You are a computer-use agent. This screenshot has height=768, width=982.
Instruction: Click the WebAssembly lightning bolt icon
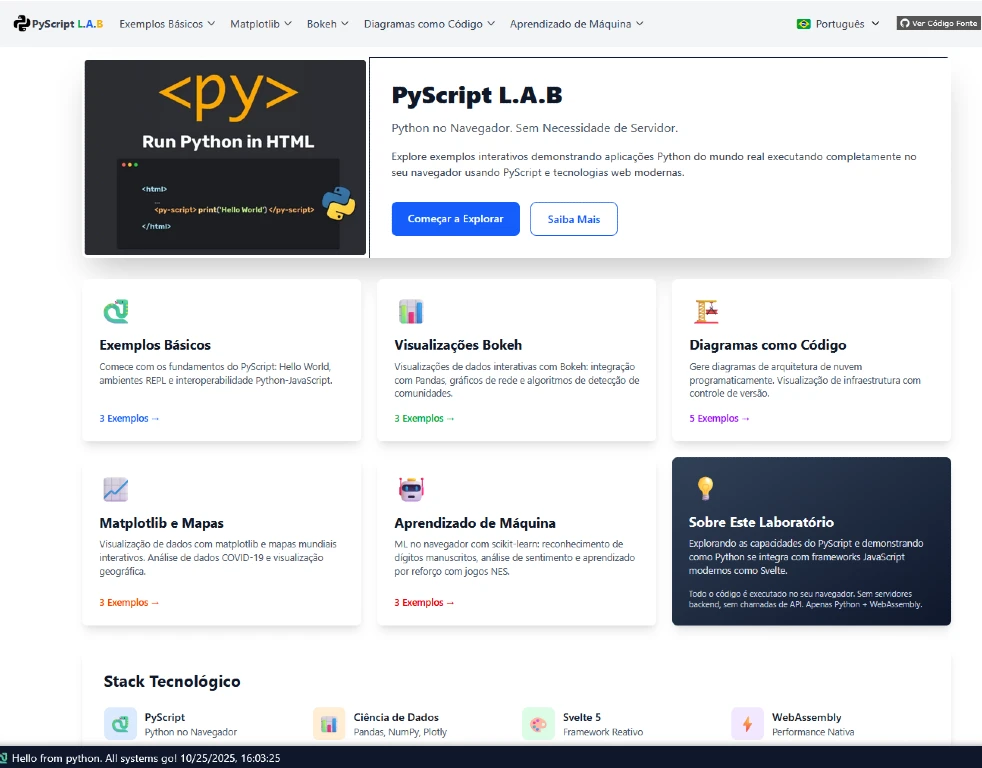click(747, 724)
